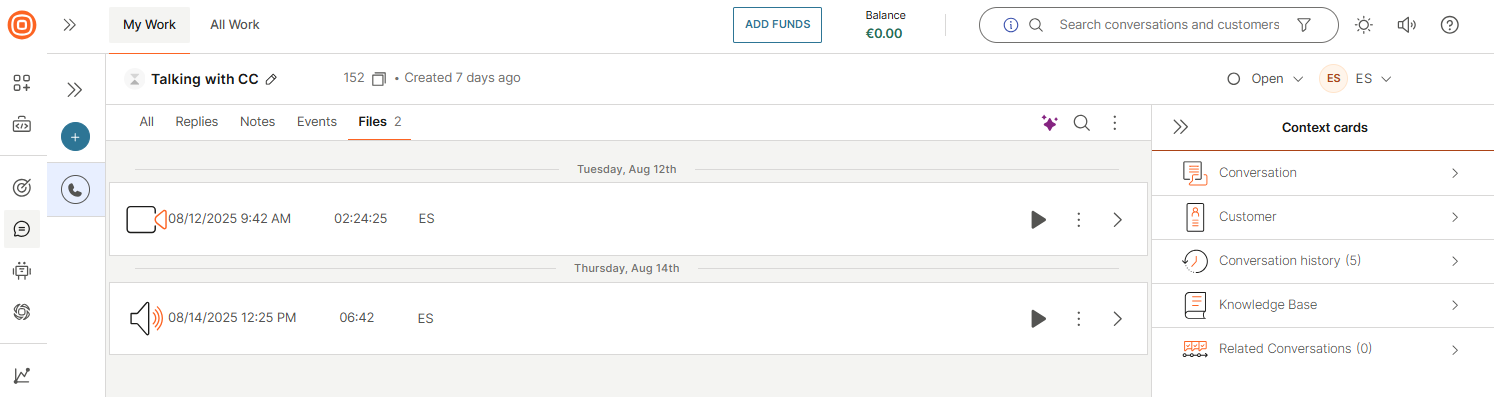Open the analytics chart icon in left rail
Viewport: 1494px width, 397px height.
click(22, 375)
